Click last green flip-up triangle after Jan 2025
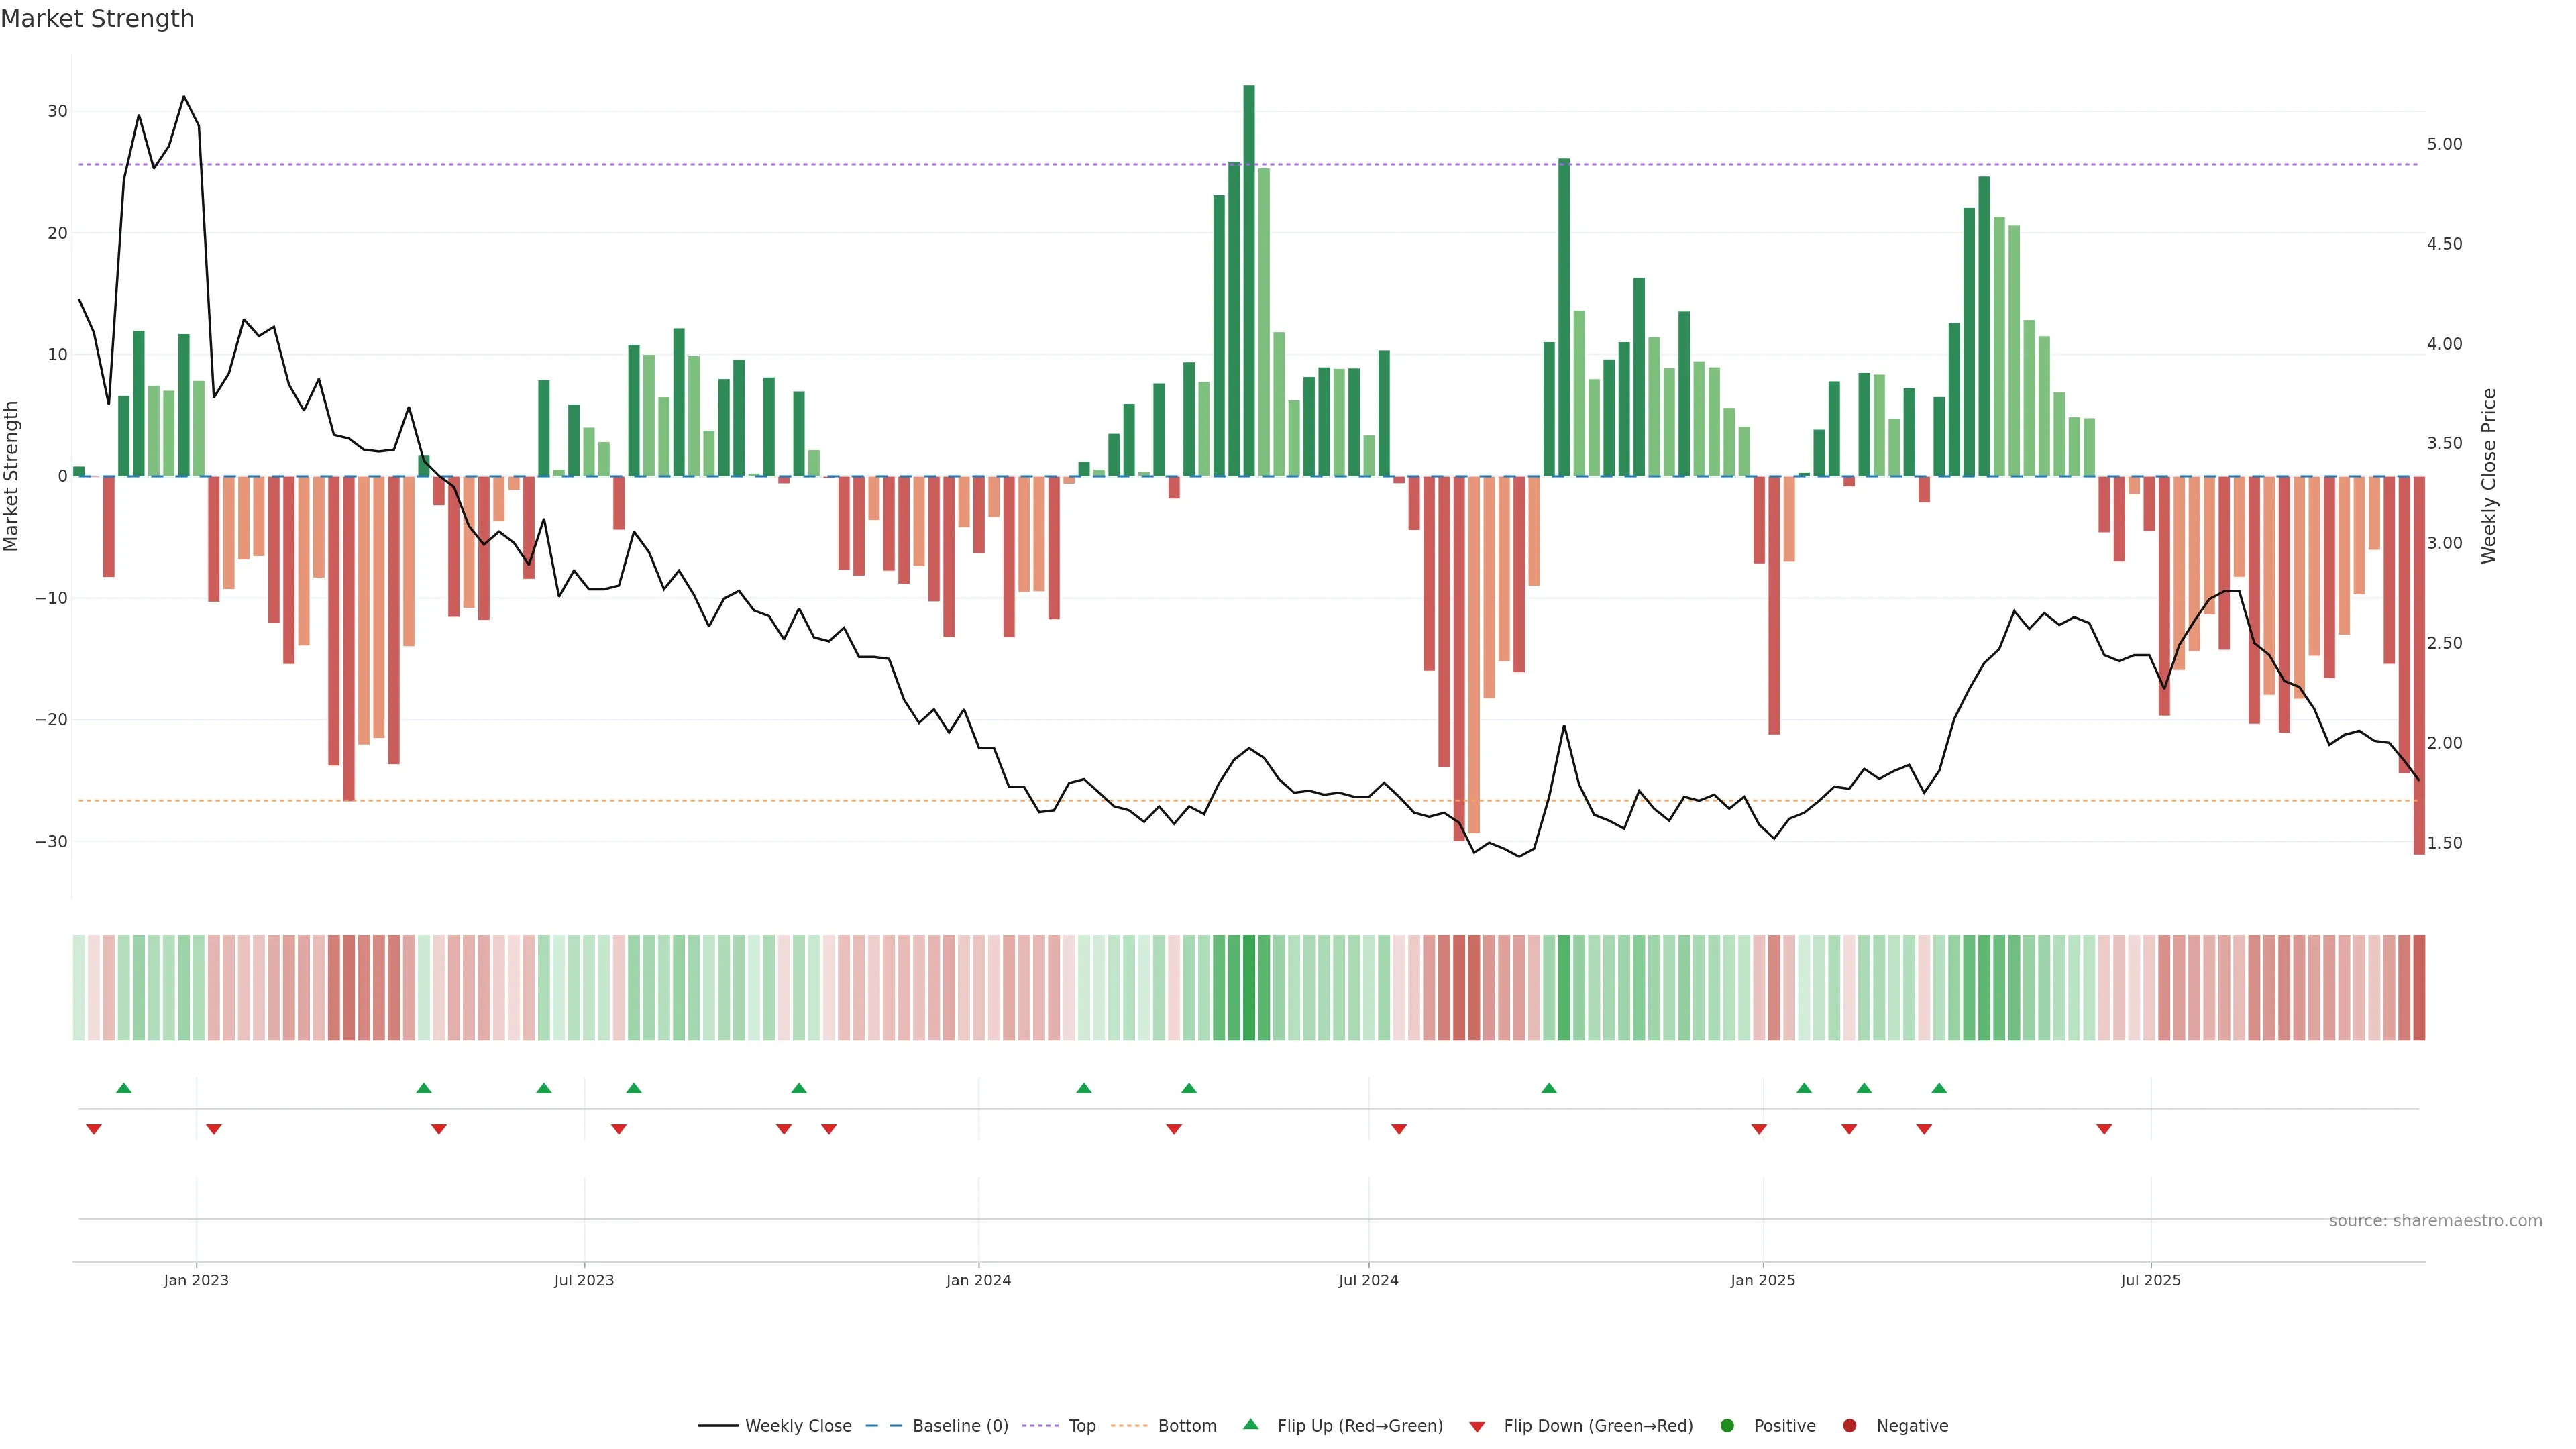This screenshot has width=2576, height=1449. pyautogui.click(x=1939, y=1088)
